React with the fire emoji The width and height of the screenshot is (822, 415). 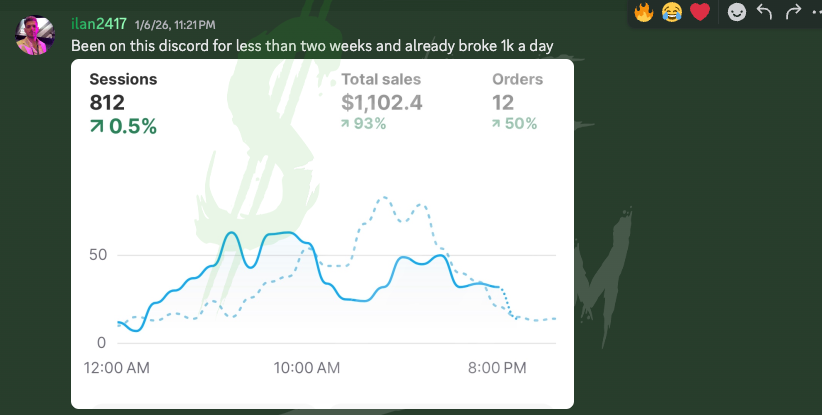pos(645,13)
